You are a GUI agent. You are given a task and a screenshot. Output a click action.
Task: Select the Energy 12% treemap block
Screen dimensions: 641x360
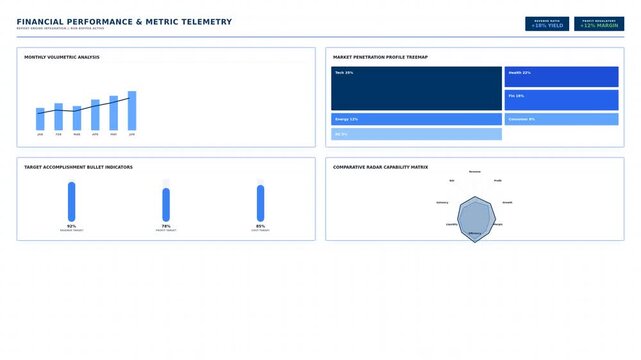pyautogui.click(x=417, y=119)
